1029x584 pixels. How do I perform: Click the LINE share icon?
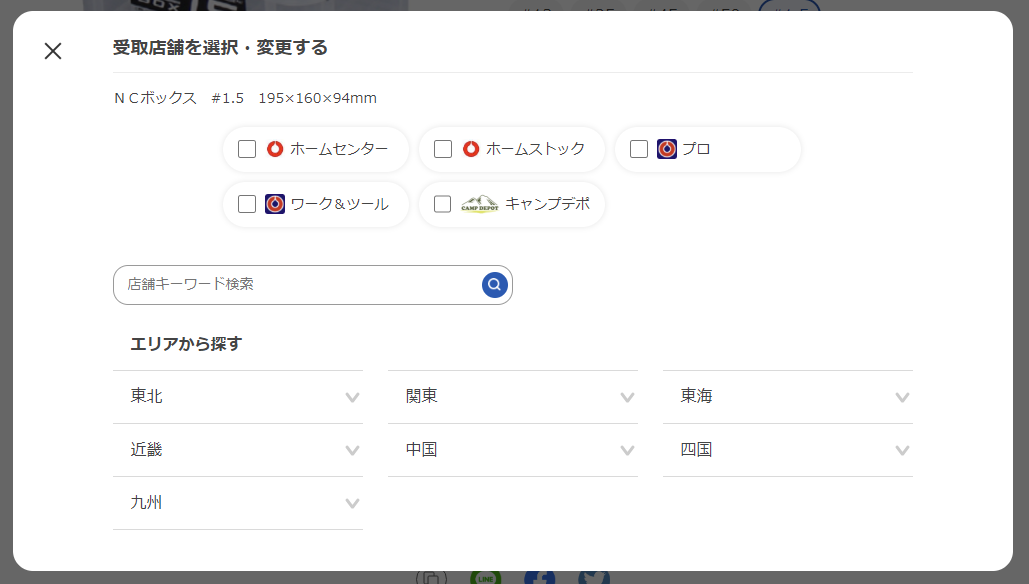486,577
